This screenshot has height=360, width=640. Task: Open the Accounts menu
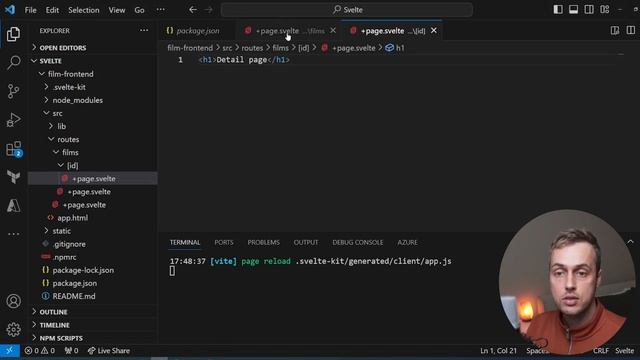(x=13, y=301)
